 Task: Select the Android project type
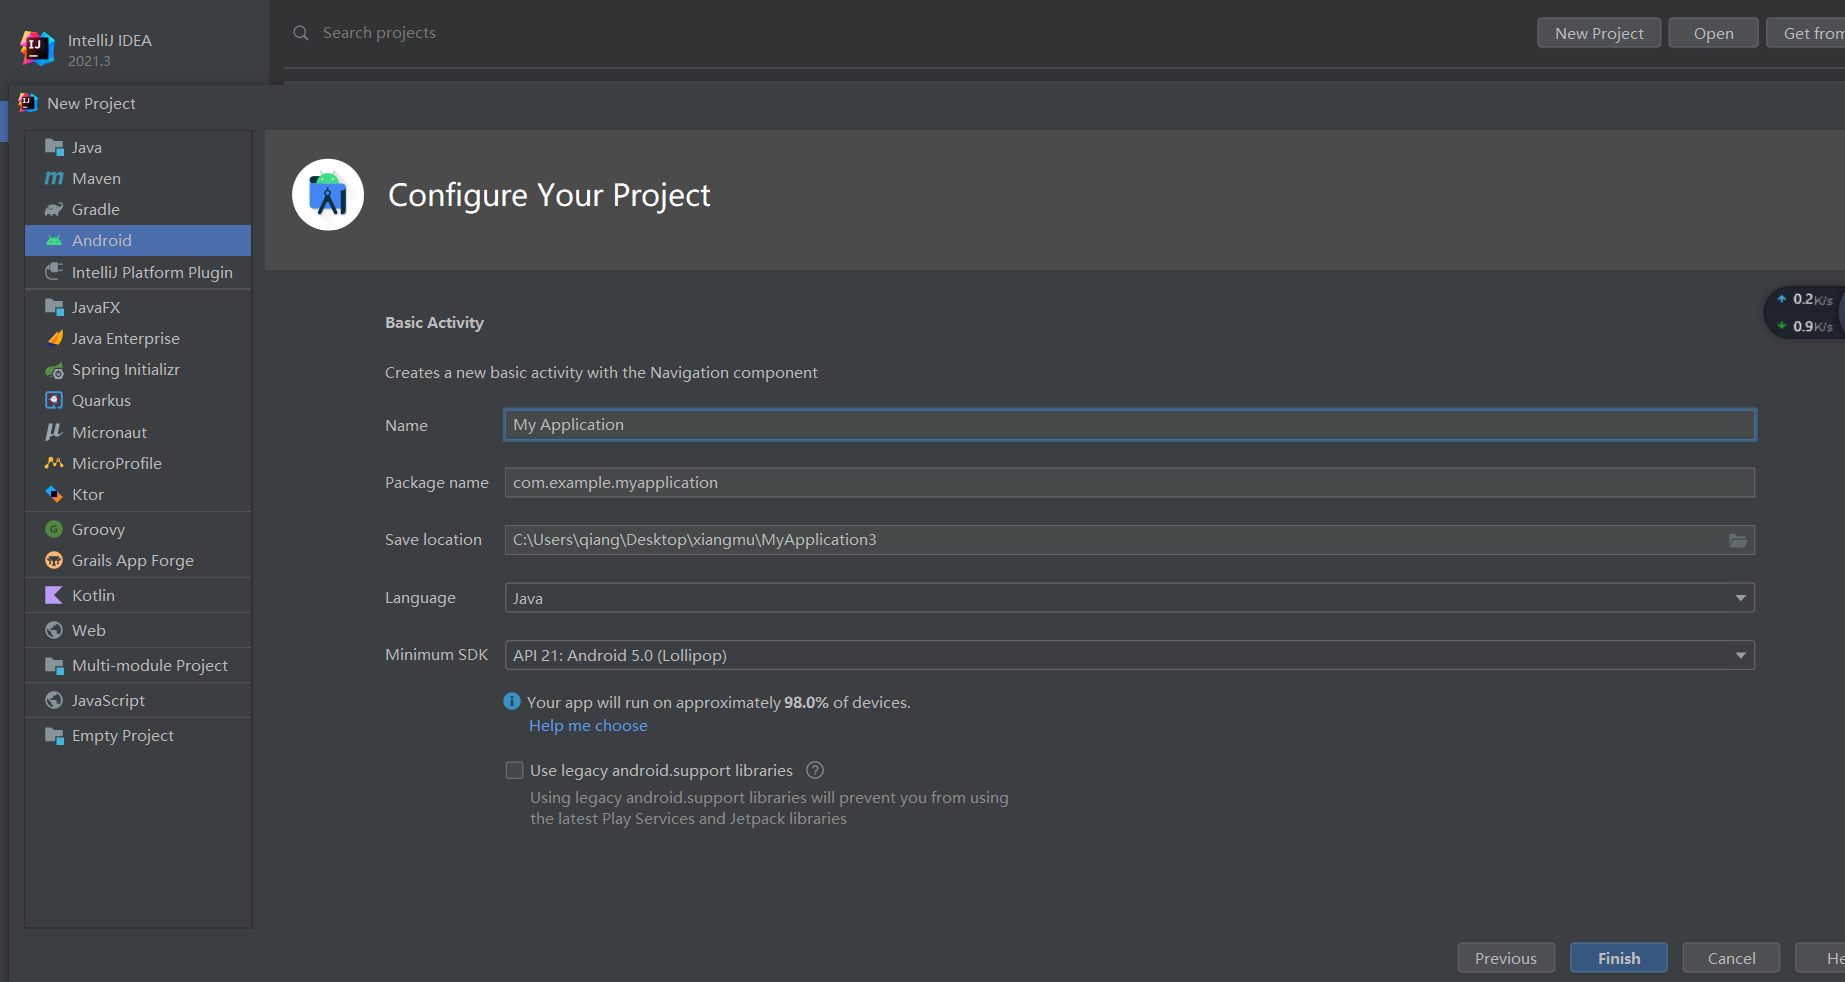tap(138, 240)
